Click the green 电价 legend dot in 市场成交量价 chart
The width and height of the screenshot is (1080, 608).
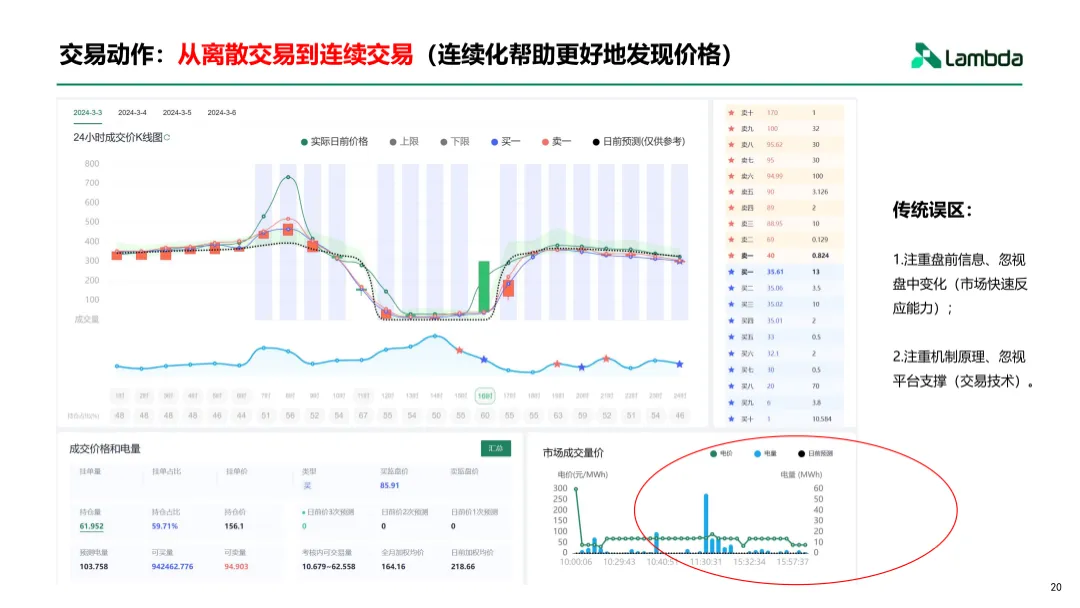coord(712,454)
